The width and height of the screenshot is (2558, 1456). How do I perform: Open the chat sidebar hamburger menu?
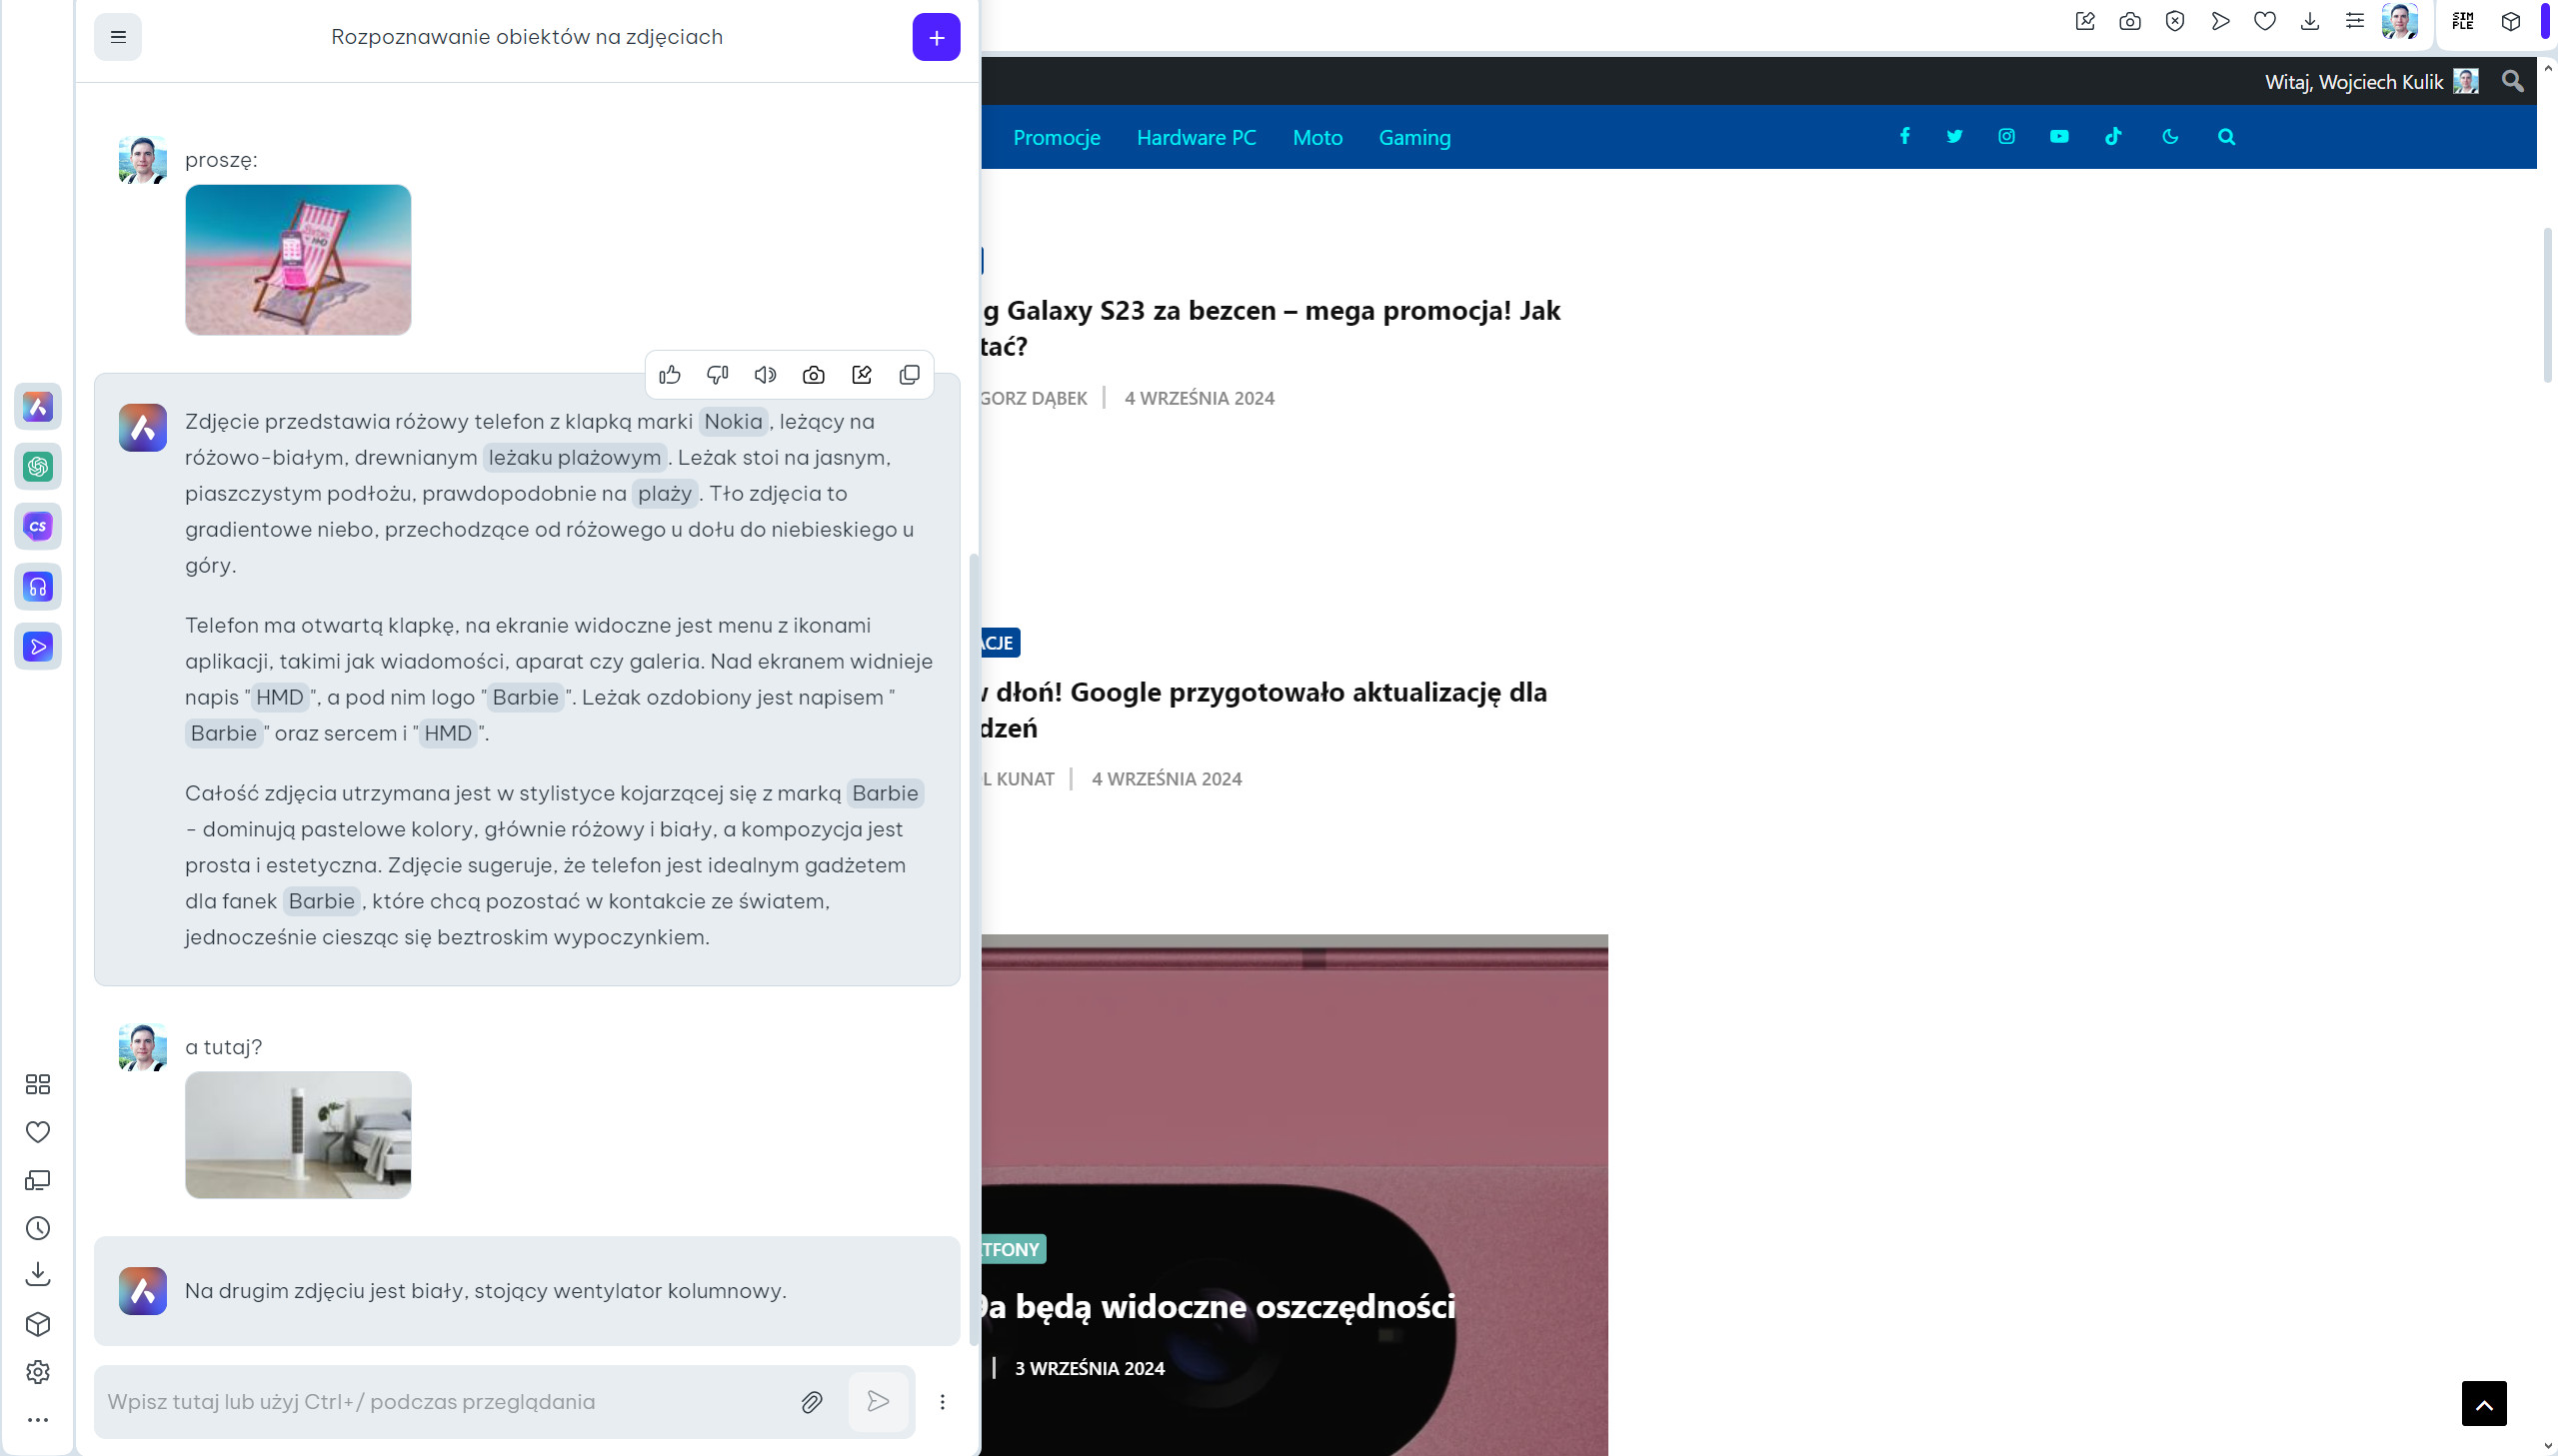(x=118, y=37)
